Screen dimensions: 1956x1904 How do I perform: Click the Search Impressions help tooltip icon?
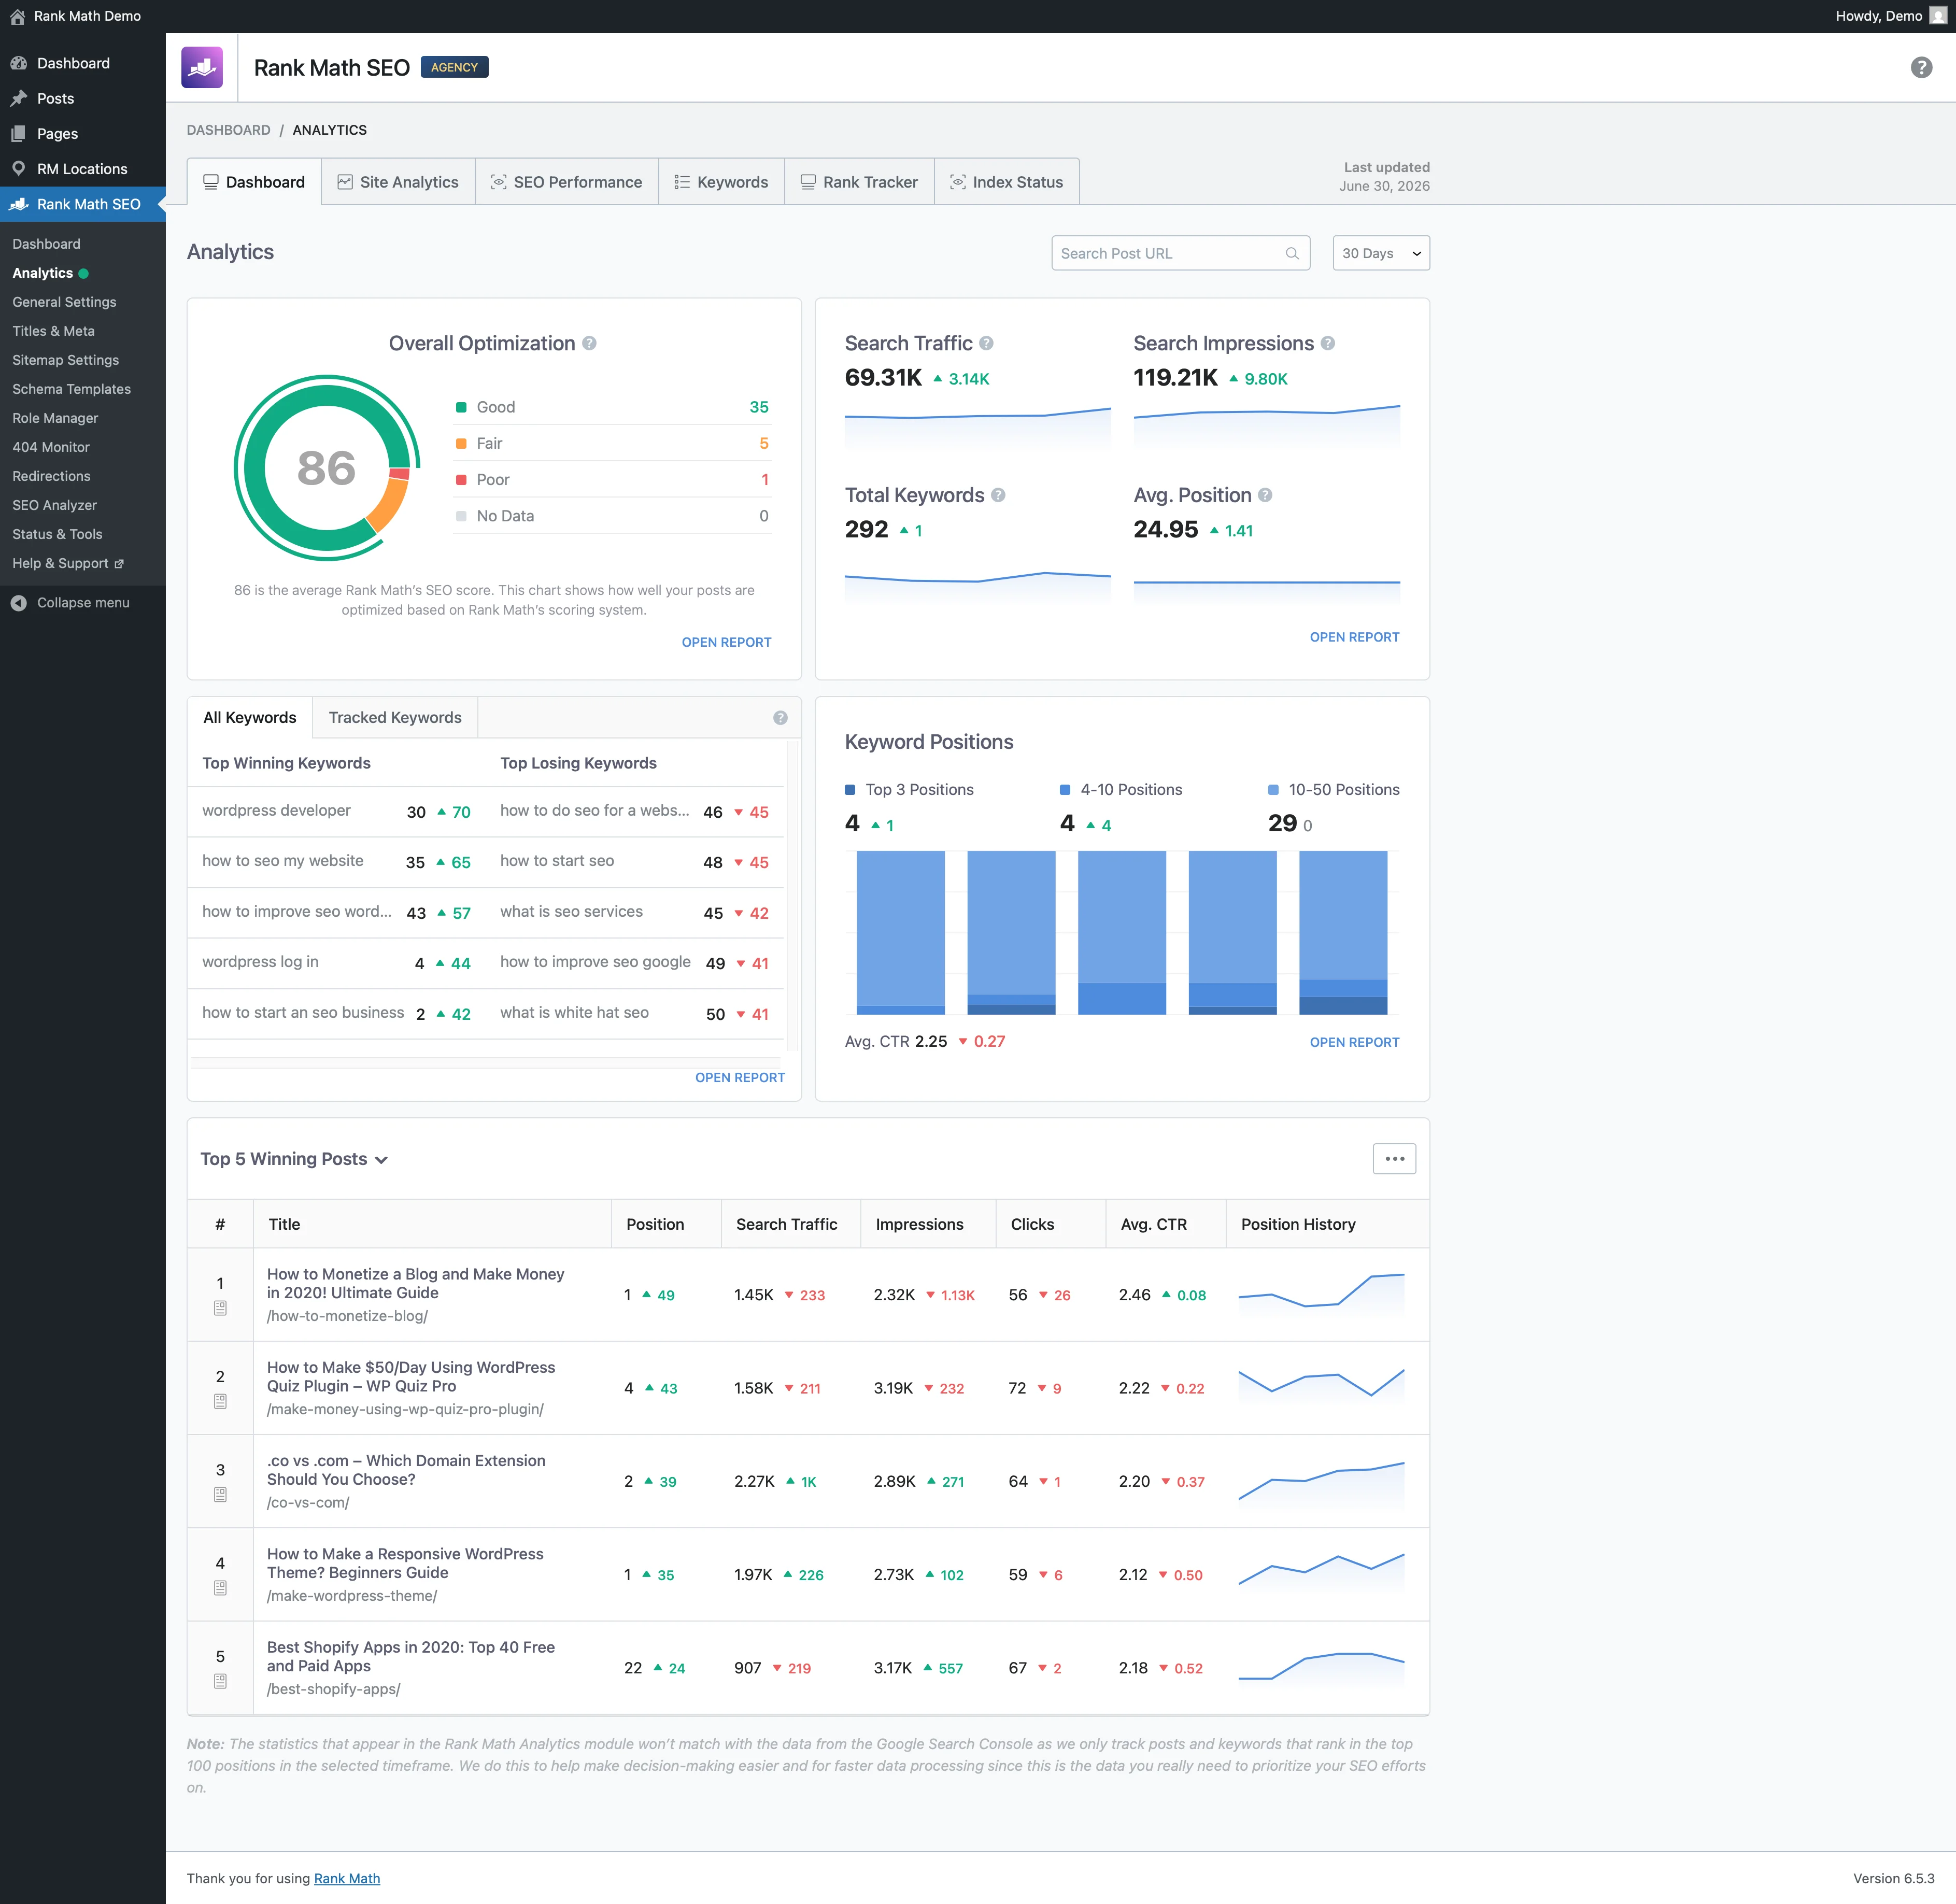pos(1327,343)
